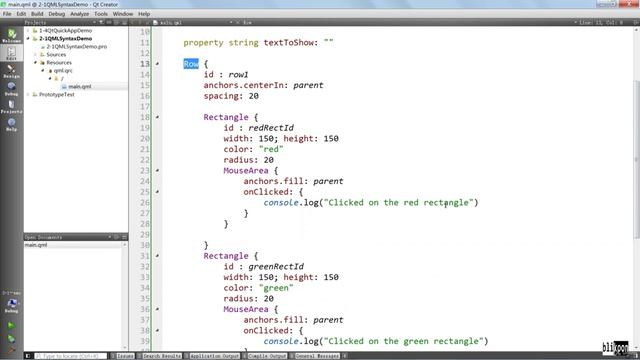Open the Build menu
This screenshot has height=360, width=640.
[37, 13]
